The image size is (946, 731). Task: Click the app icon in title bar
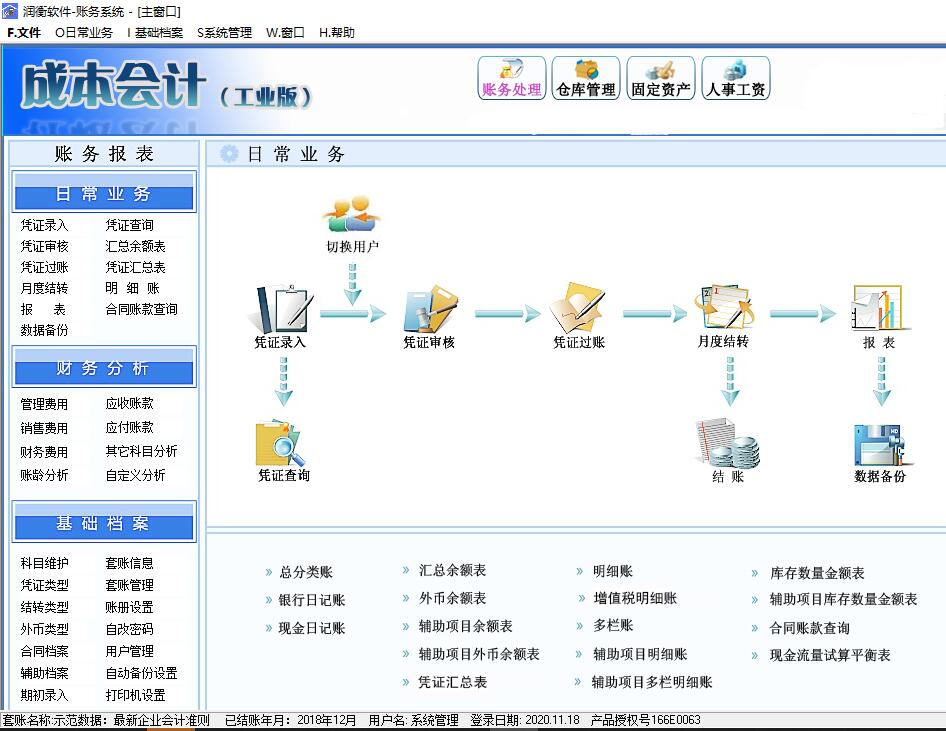[x=10, y=11]
